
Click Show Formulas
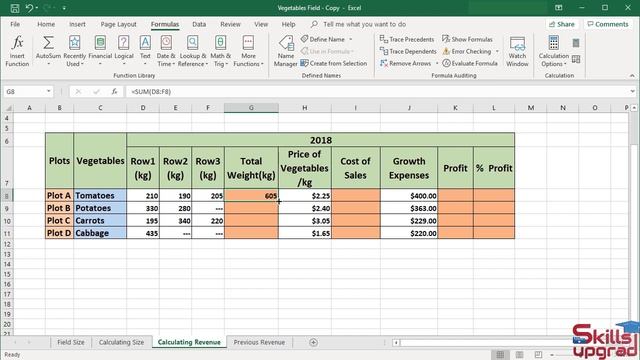coord(467,39)
